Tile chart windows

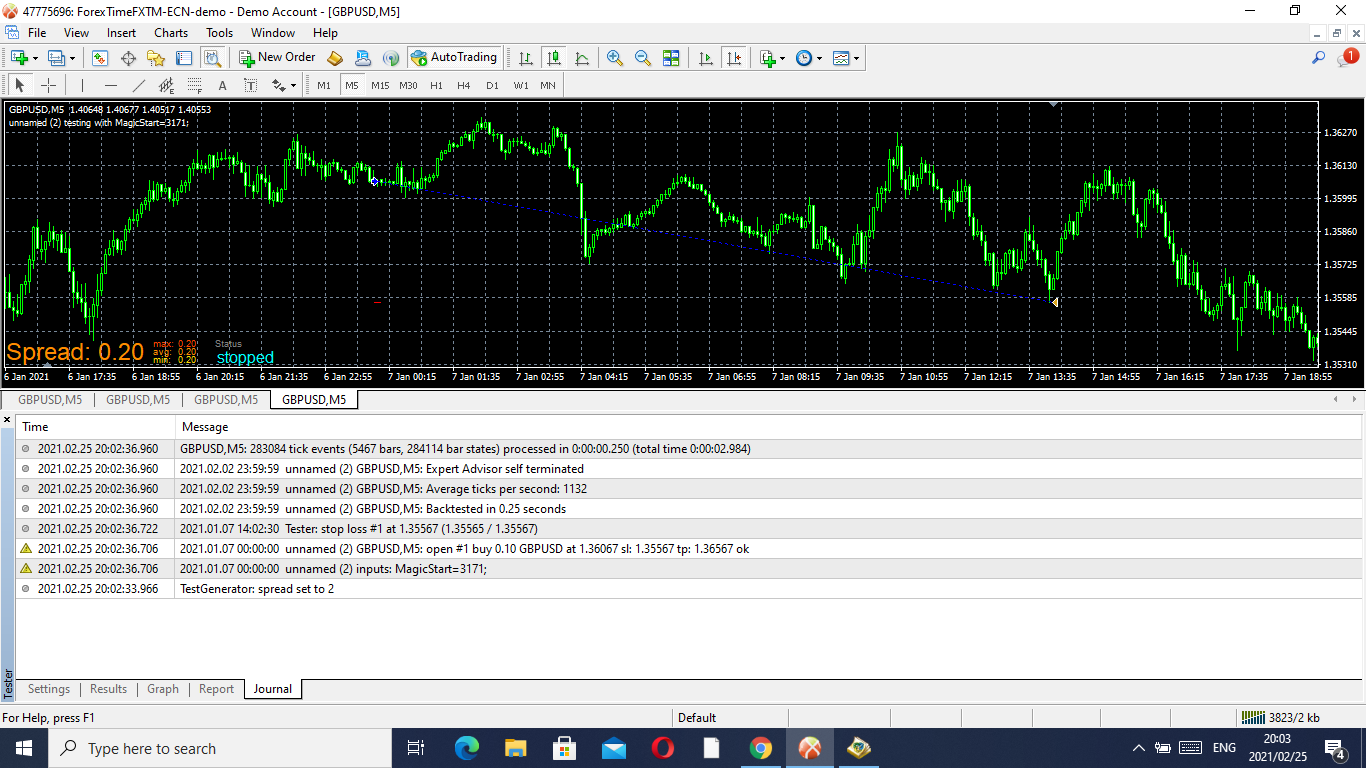[671, 58]
